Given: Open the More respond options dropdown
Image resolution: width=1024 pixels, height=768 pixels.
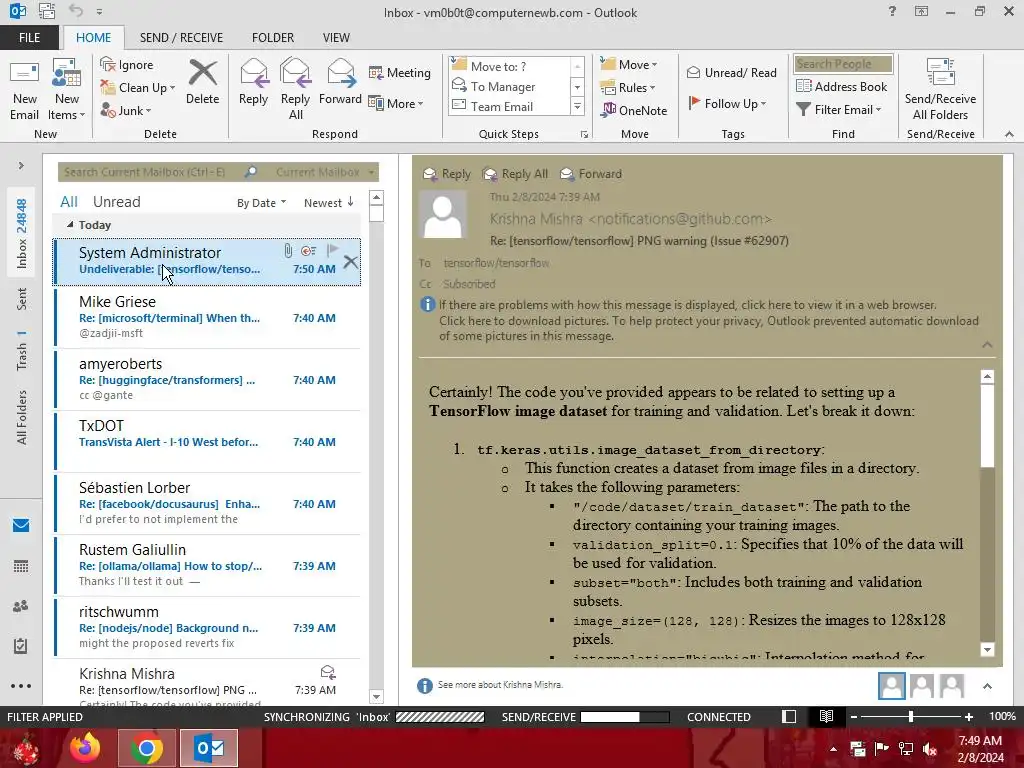Looking at the screenshot, I should [x=396, y=103].
